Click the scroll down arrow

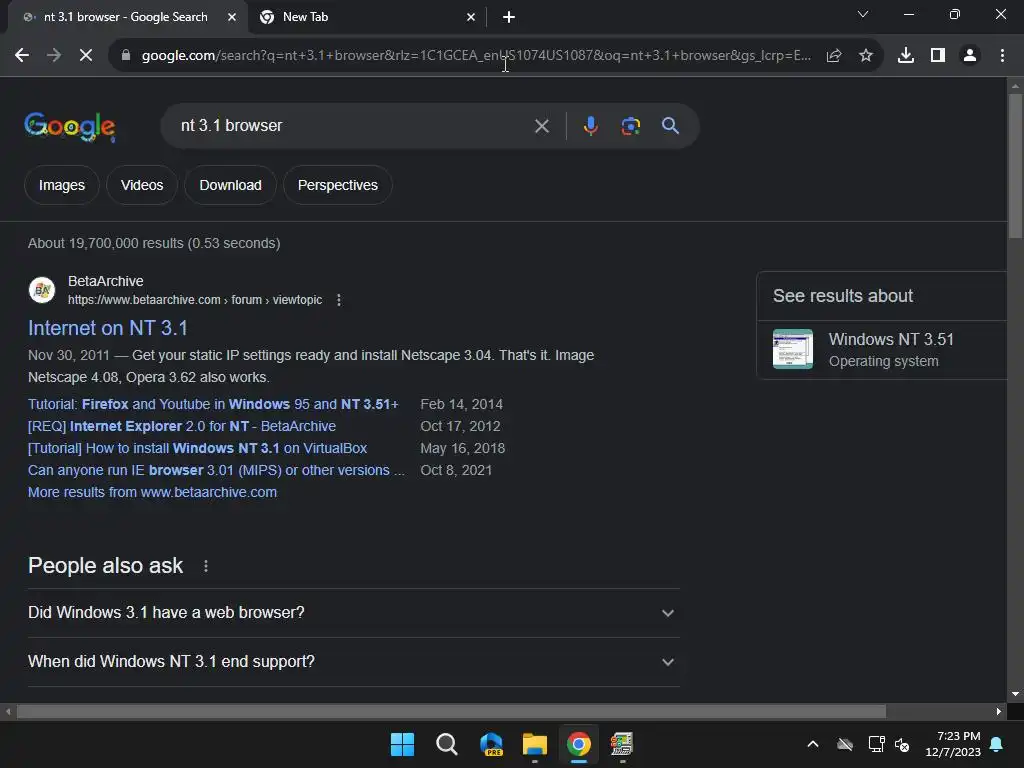click(x=1015, y=694)
